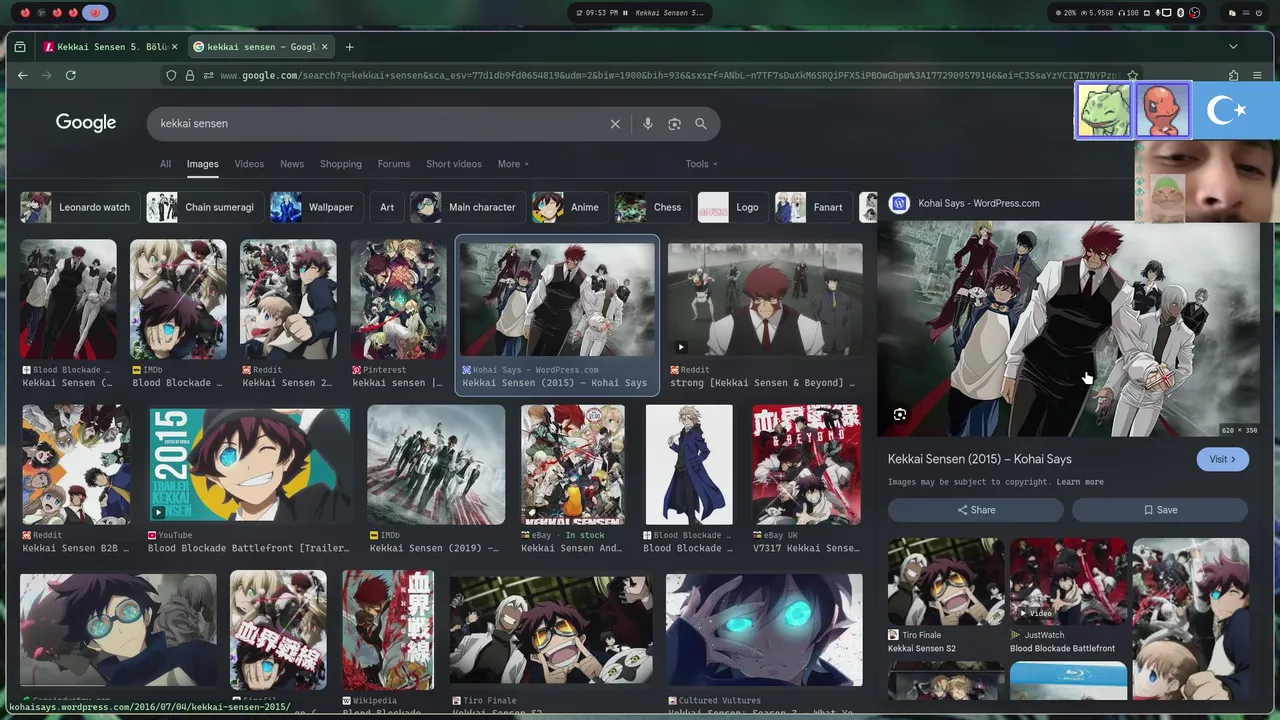1280x720 pixels.
Task: Submit search with magnifier icon
Action: 701,124
